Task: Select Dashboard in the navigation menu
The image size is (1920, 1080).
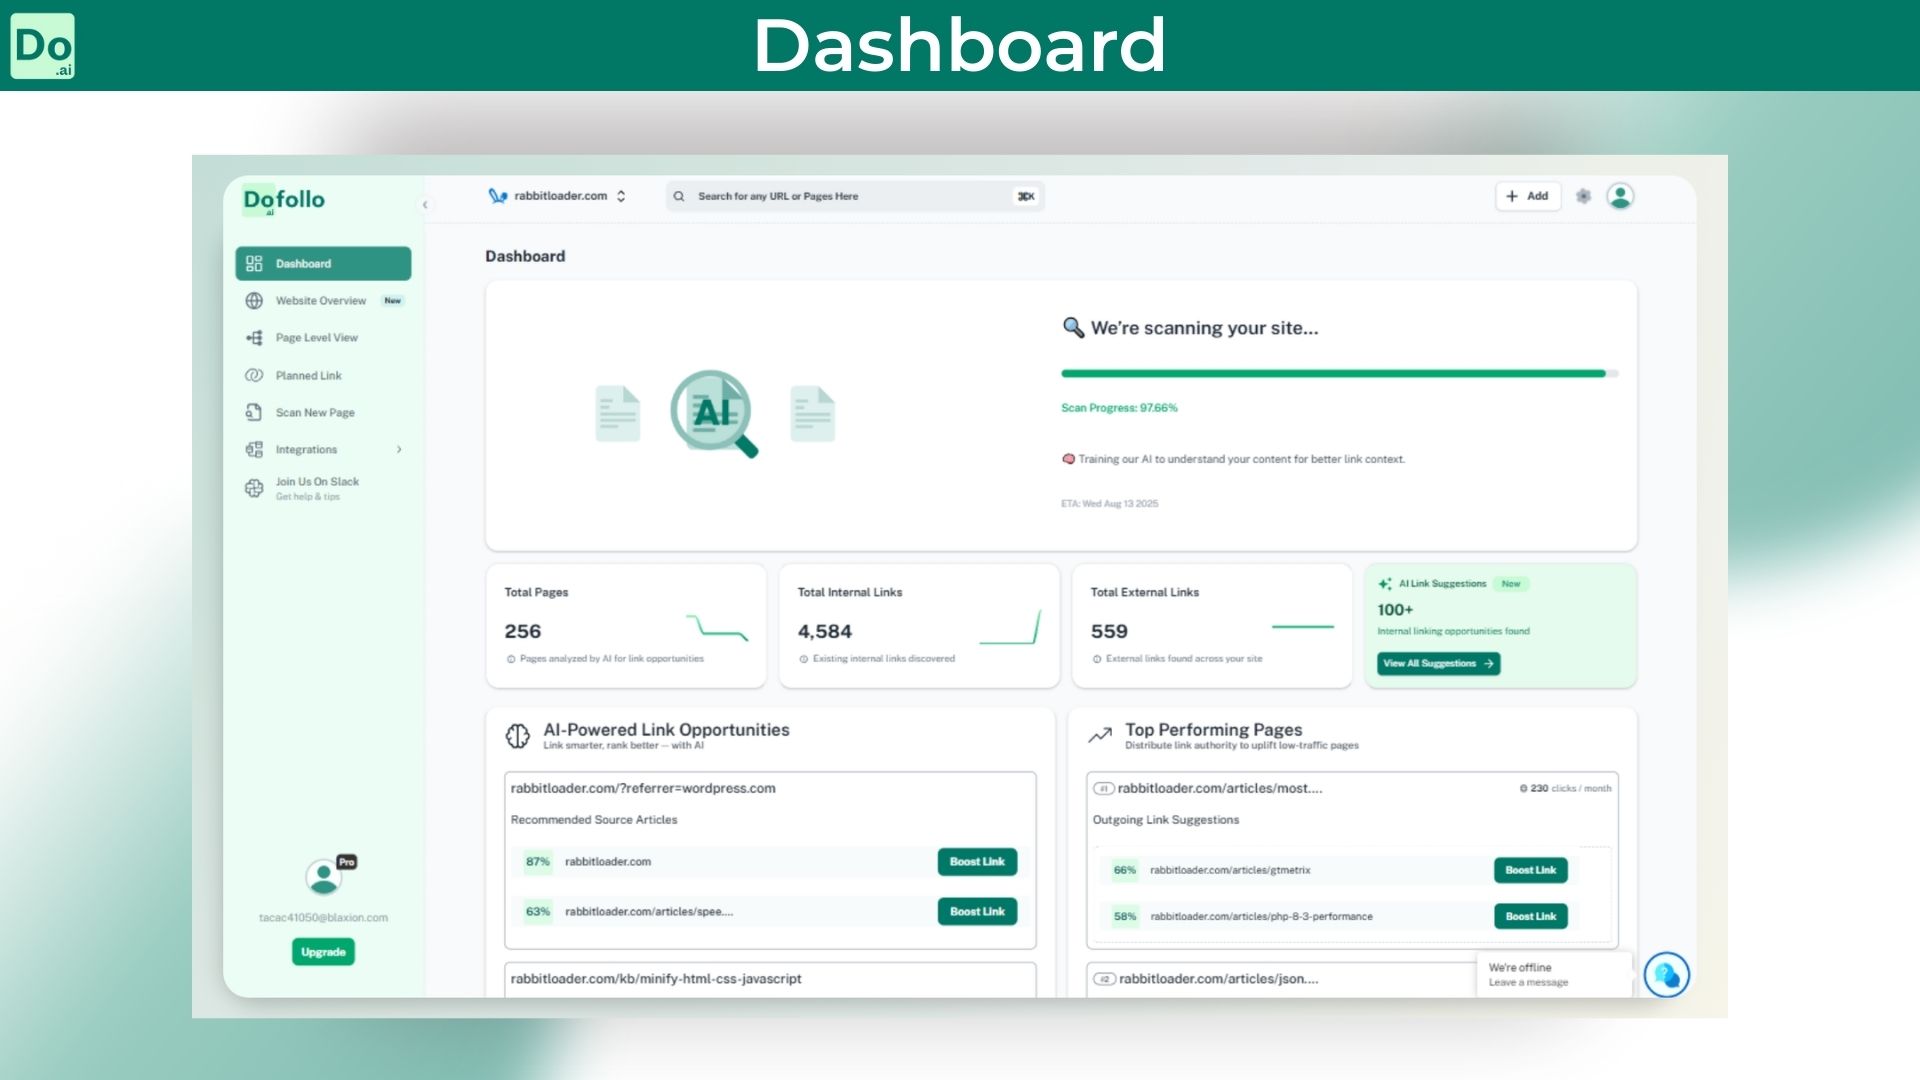Action: coord(303,263)
